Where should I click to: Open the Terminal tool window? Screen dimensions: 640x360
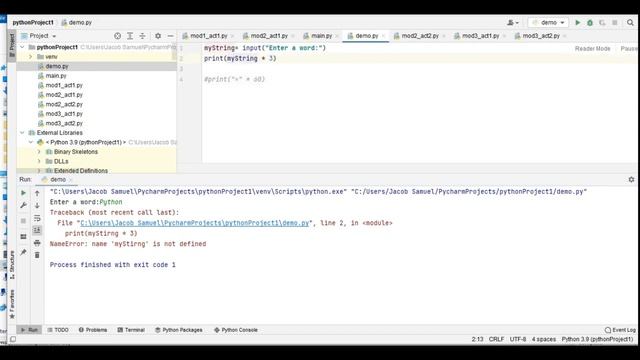click(x=131, y=330)
